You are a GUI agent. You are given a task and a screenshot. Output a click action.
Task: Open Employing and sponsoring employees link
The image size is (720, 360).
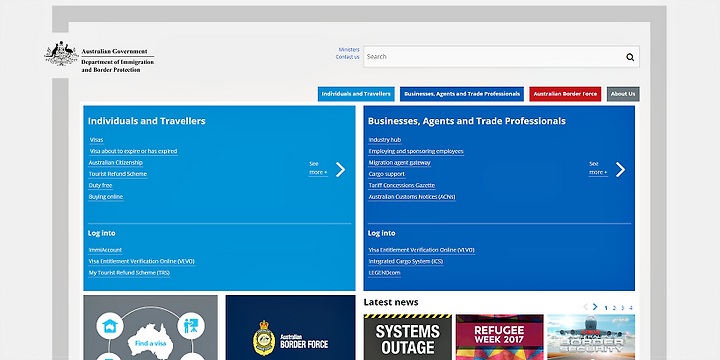(x=416, y=151)
